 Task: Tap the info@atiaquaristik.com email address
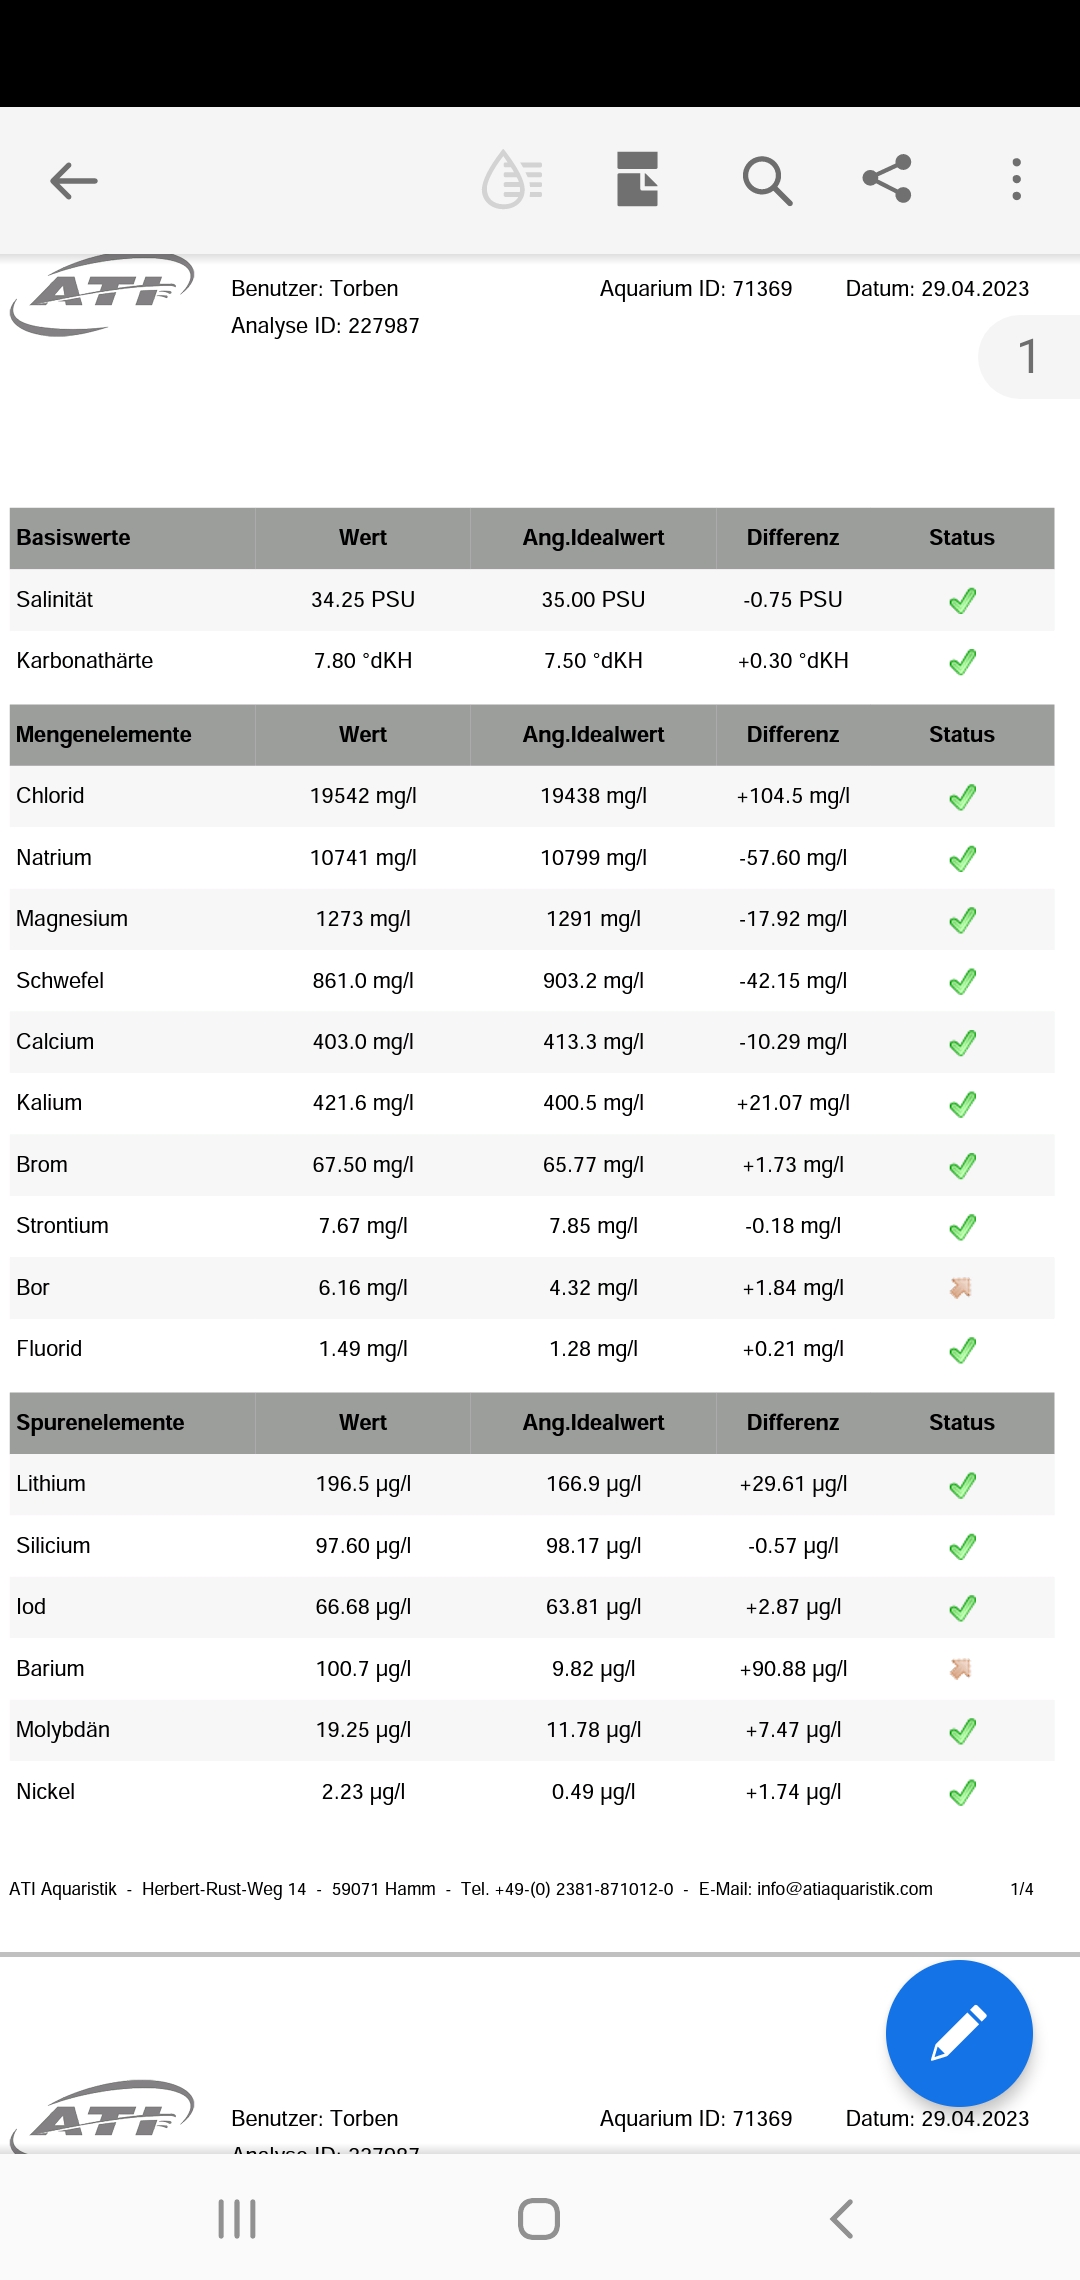point(844,1889)
